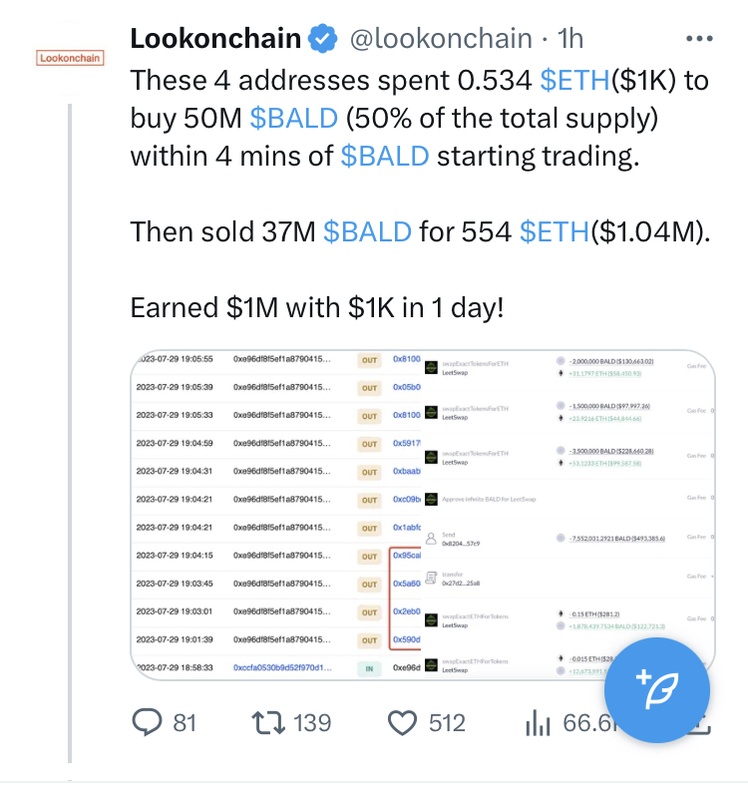Like the tweet with the heart icon

point(402,721)
